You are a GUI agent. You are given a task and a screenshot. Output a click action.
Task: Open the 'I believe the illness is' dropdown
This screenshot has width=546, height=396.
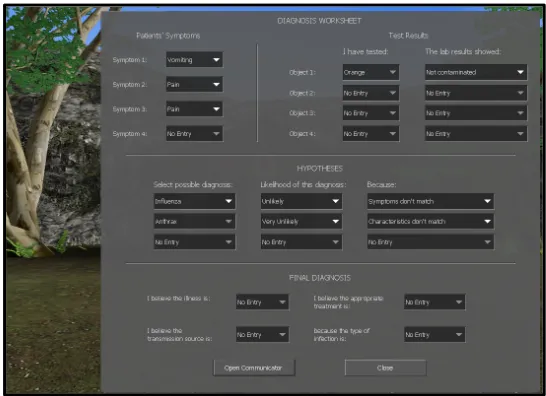262,302
